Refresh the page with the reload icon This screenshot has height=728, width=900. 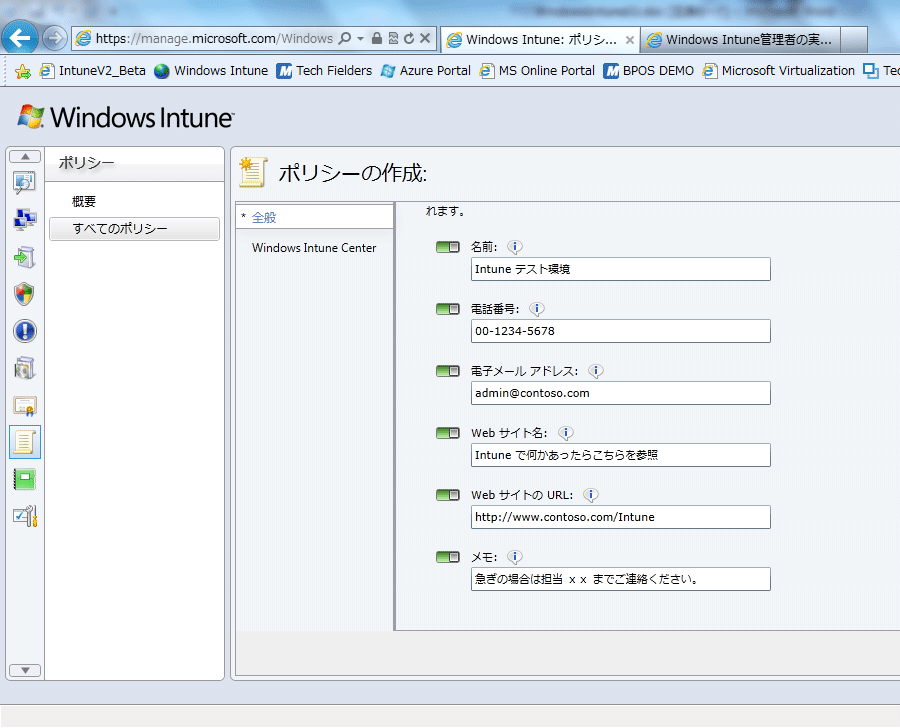(x=409, y=38)
